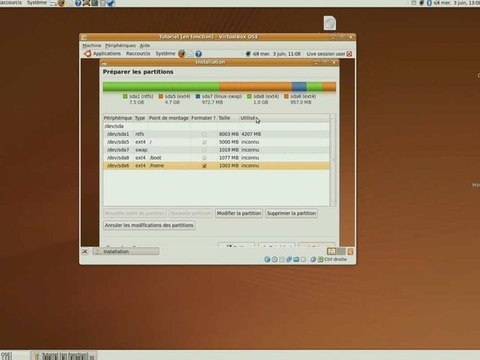Click the 4207 MB used cell
Viewport: 480px width, 360px height.
(251, 134)
